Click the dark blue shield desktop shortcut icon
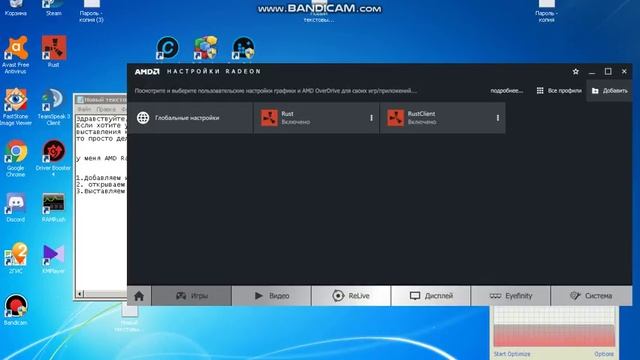The height and width of the screenshot is (360, 640). tap(243, 48)
